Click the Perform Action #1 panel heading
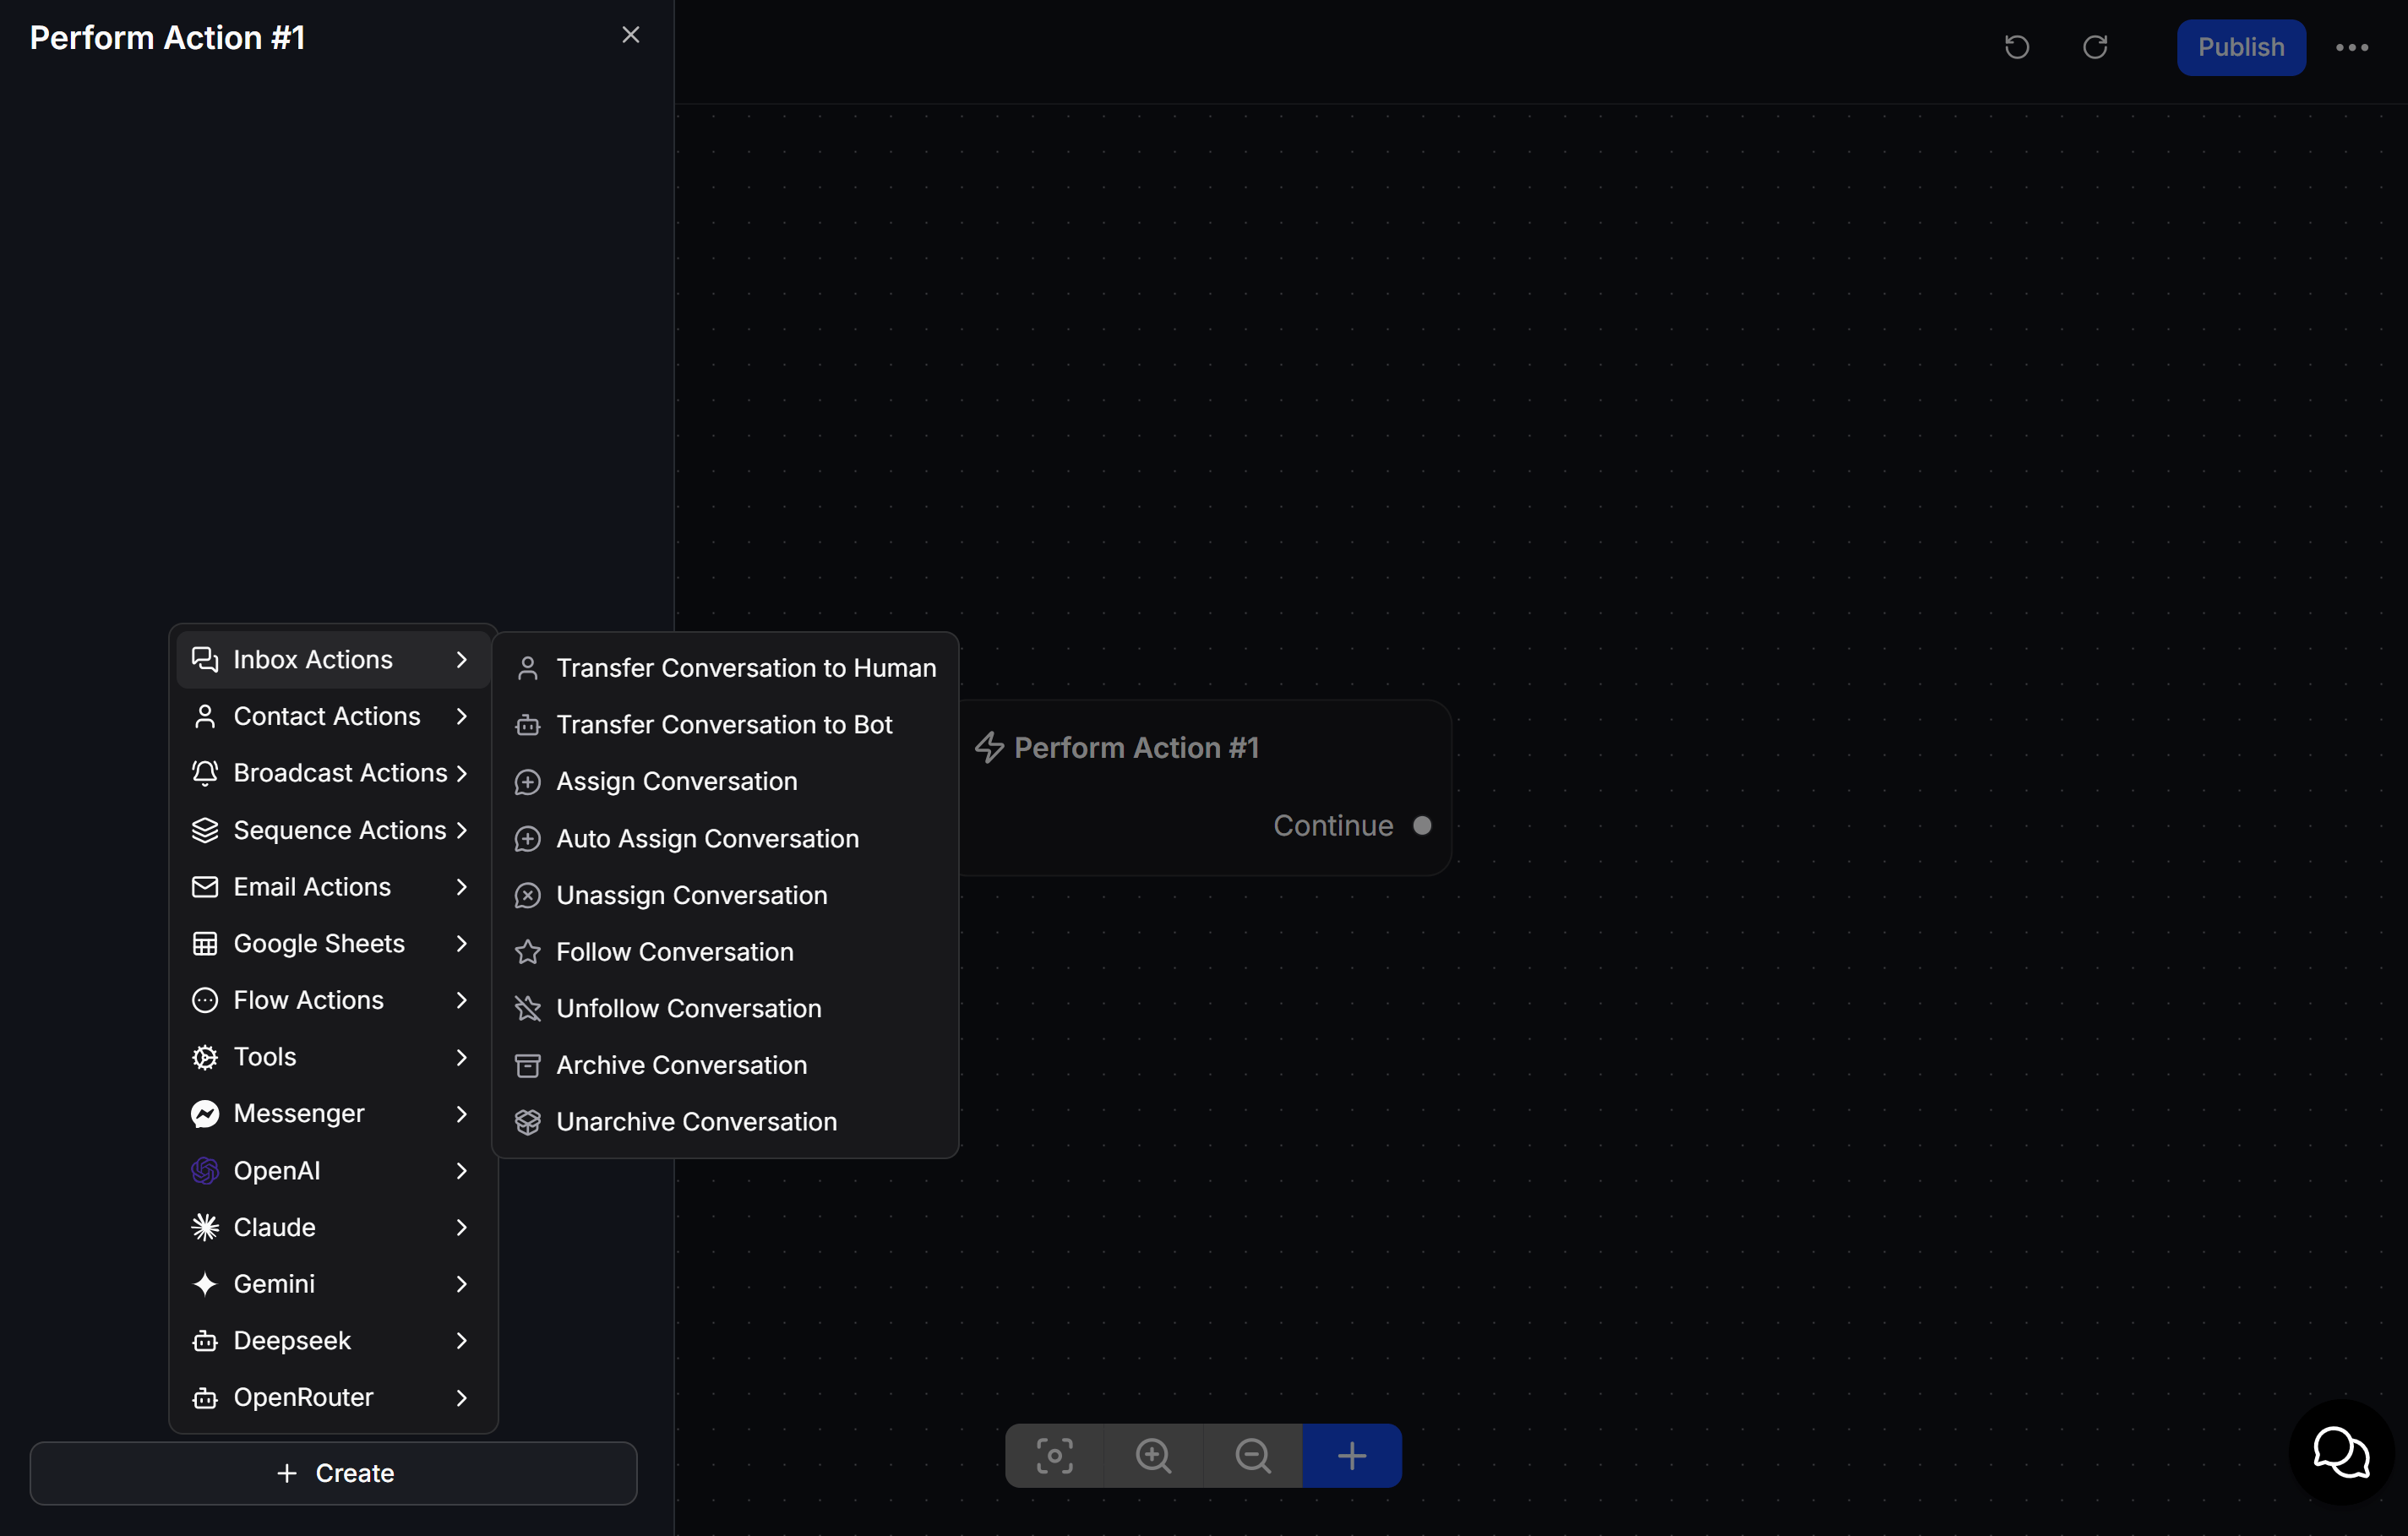The width and height of the screenshot is (2408, 1536). point(167,37)
